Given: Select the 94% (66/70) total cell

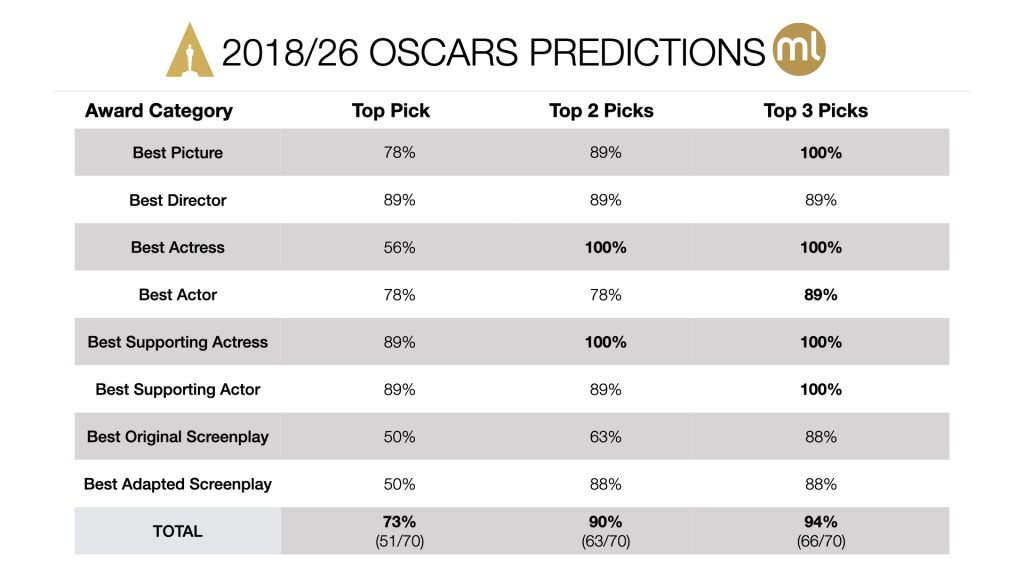Looking at the screenshot, I should 820,531.
